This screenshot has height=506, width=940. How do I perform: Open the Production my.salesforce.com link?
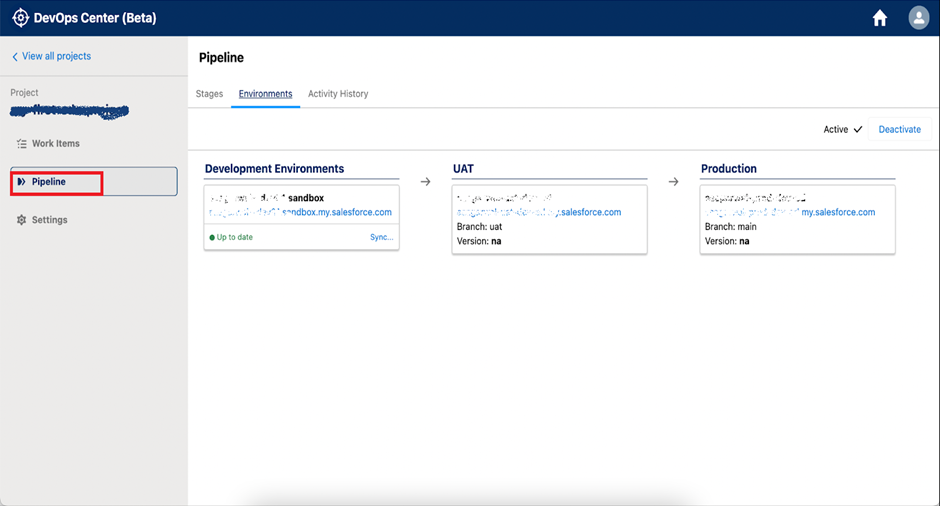790,212
